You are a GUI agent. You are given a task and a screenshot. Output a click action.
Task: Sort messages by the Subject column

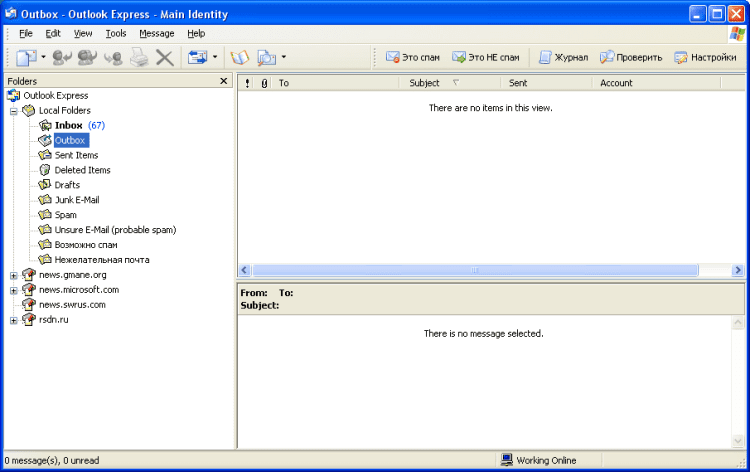(450, 83)
